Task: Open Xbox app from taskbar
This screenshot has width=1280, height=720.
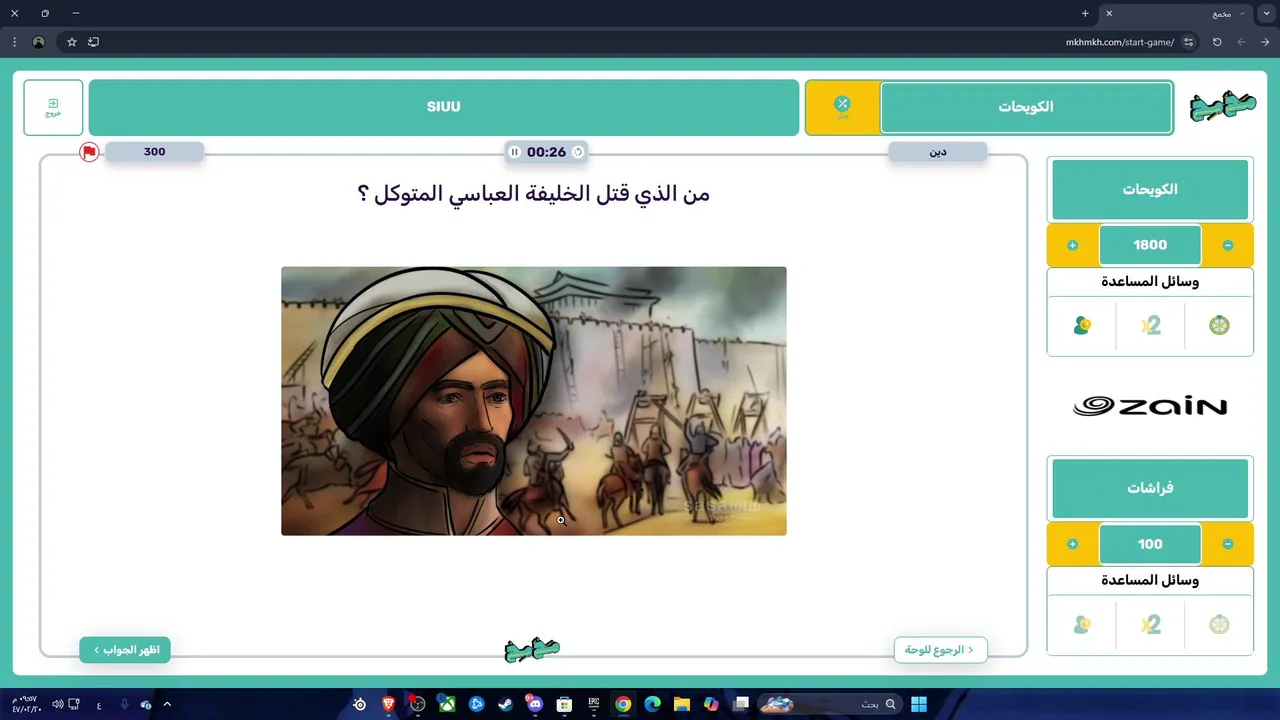Action: 447,704
